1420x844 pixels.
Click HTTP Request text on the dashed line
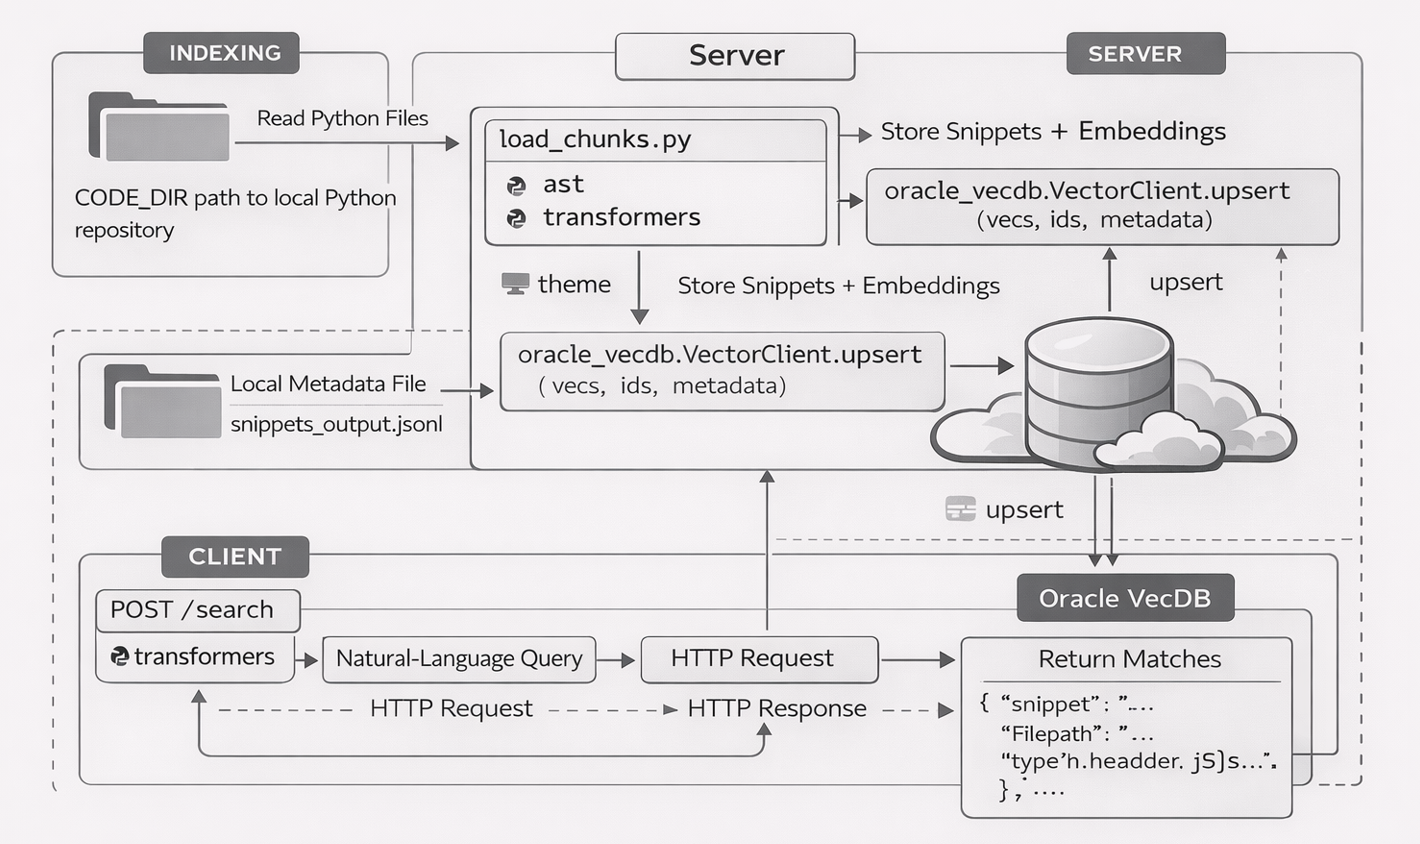(x=451, y=709)
